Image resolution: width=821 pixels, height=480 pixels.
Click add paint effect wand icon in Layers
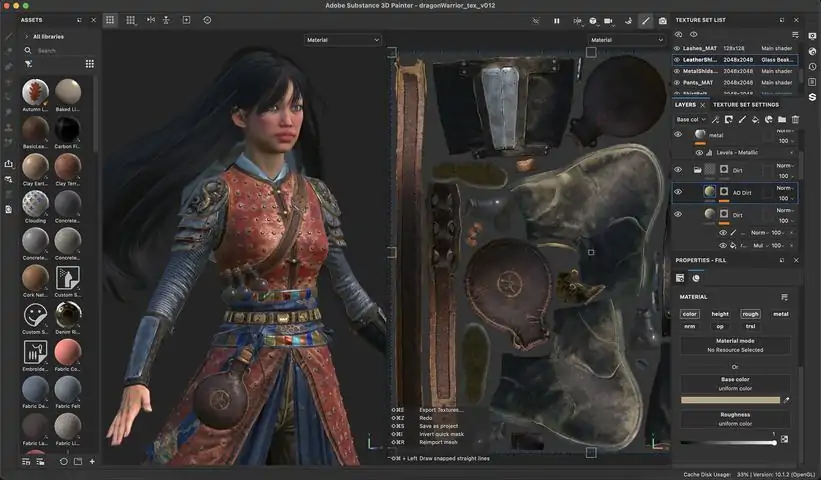[x=715, y=119]
